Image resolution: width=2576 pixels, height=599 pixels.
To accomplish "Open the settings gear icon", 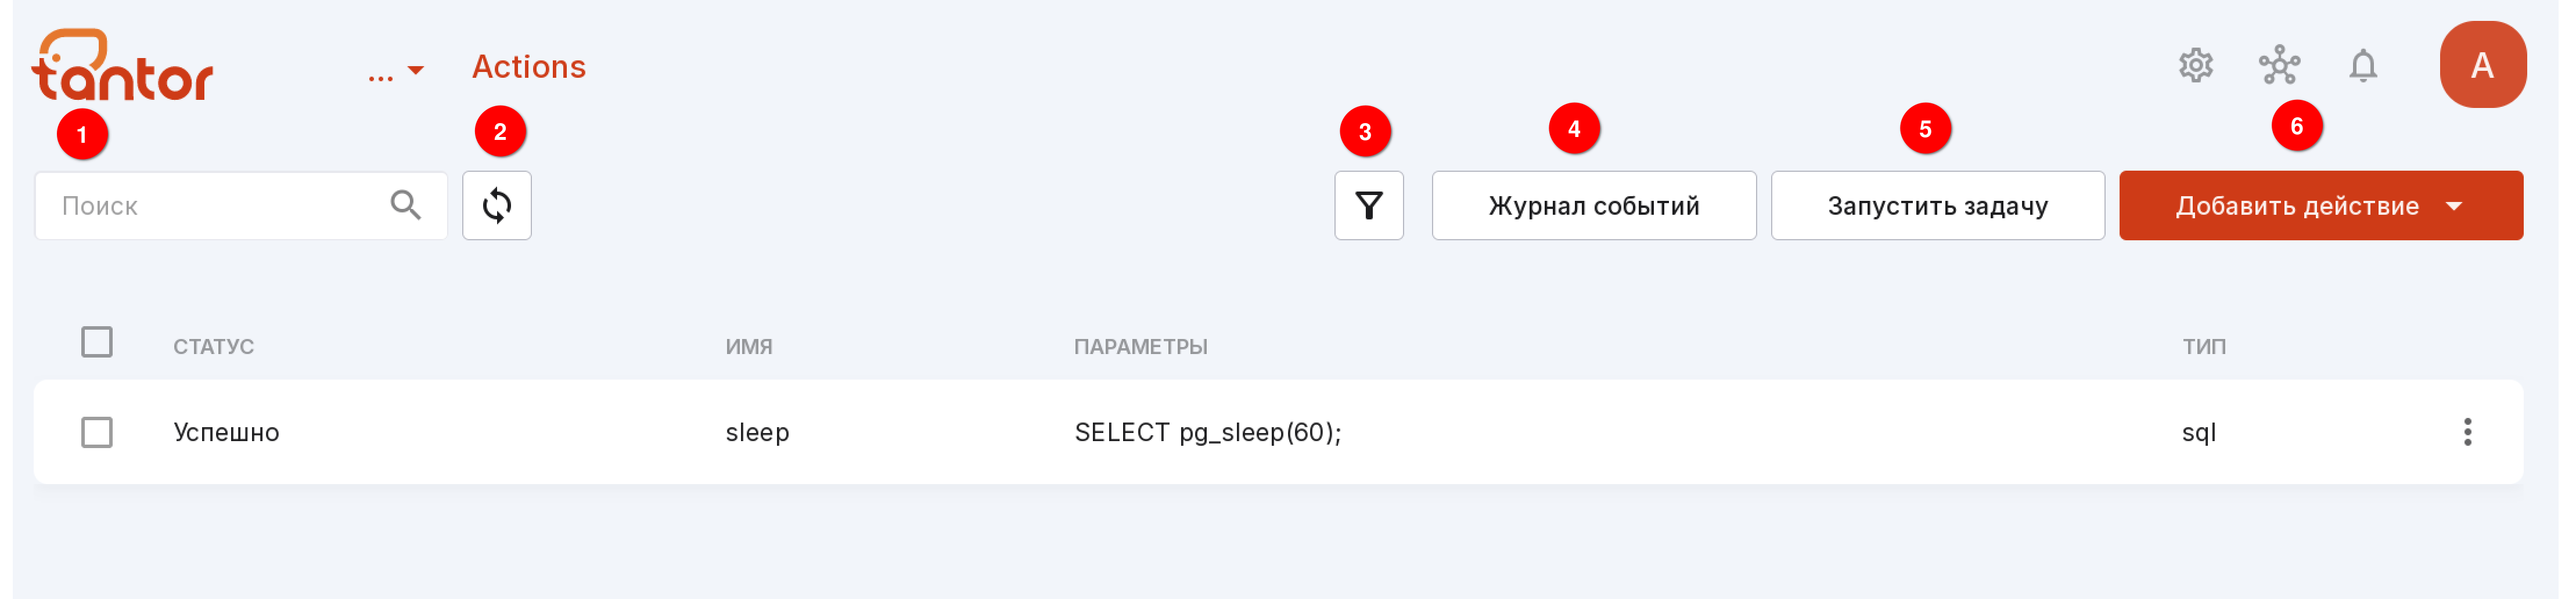I will (2196, 66).
